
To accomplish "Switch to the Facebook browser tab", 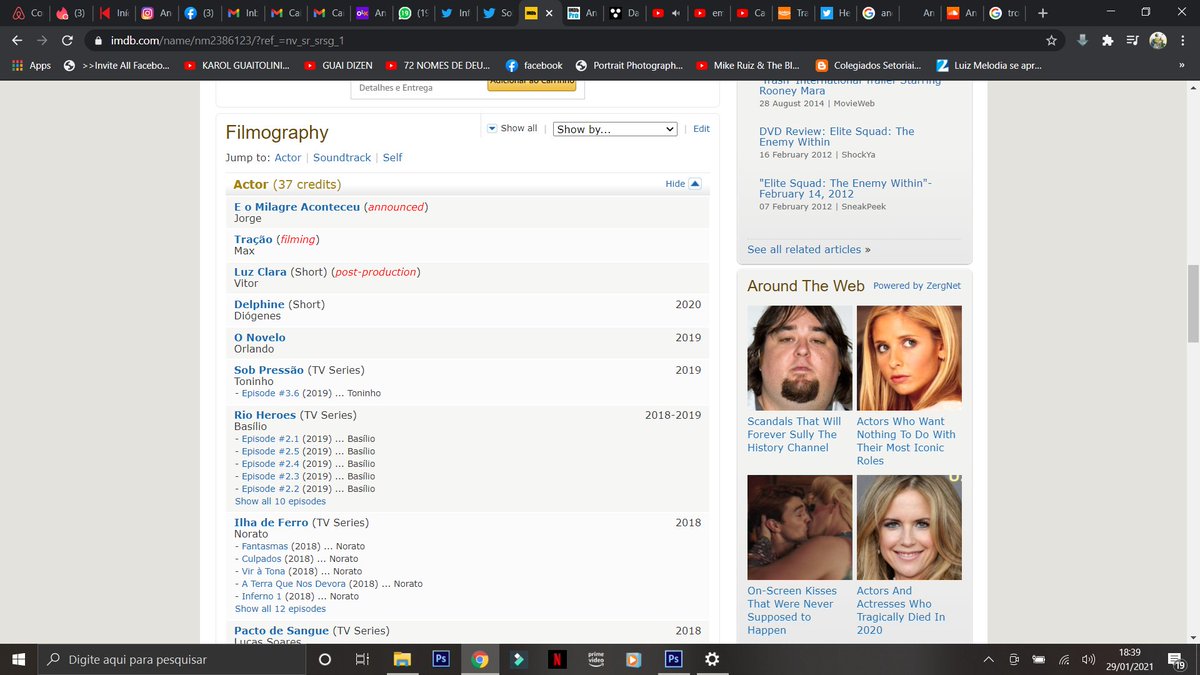I will pos(200,13).
